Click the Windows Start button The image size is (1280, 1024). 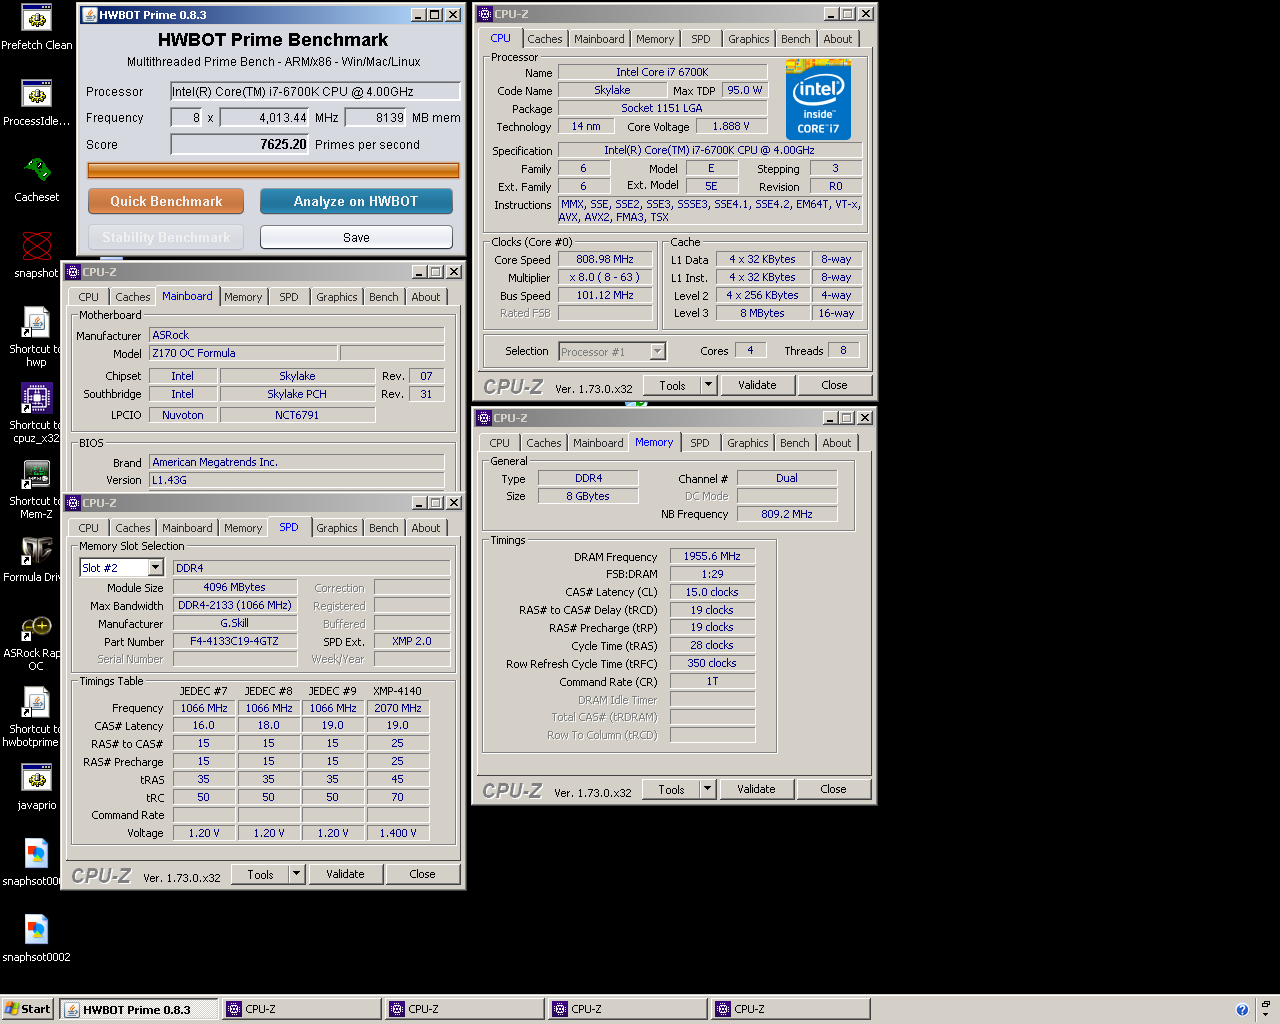[28, 1009]
